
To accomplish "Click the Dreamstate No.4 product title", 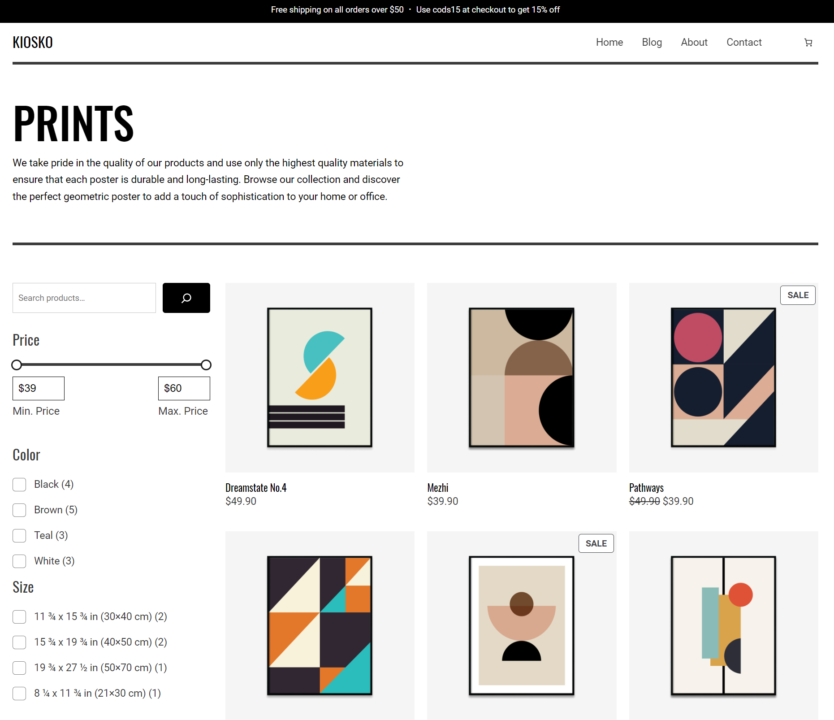I will pyautogui.click(x=256, y=488).
